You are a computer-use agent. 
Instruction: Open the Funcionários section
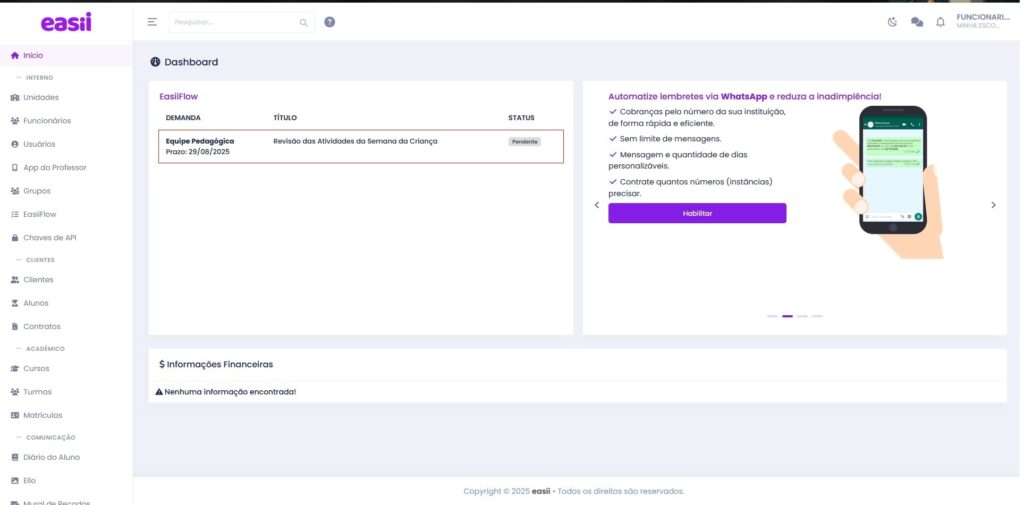coord(46,121)
